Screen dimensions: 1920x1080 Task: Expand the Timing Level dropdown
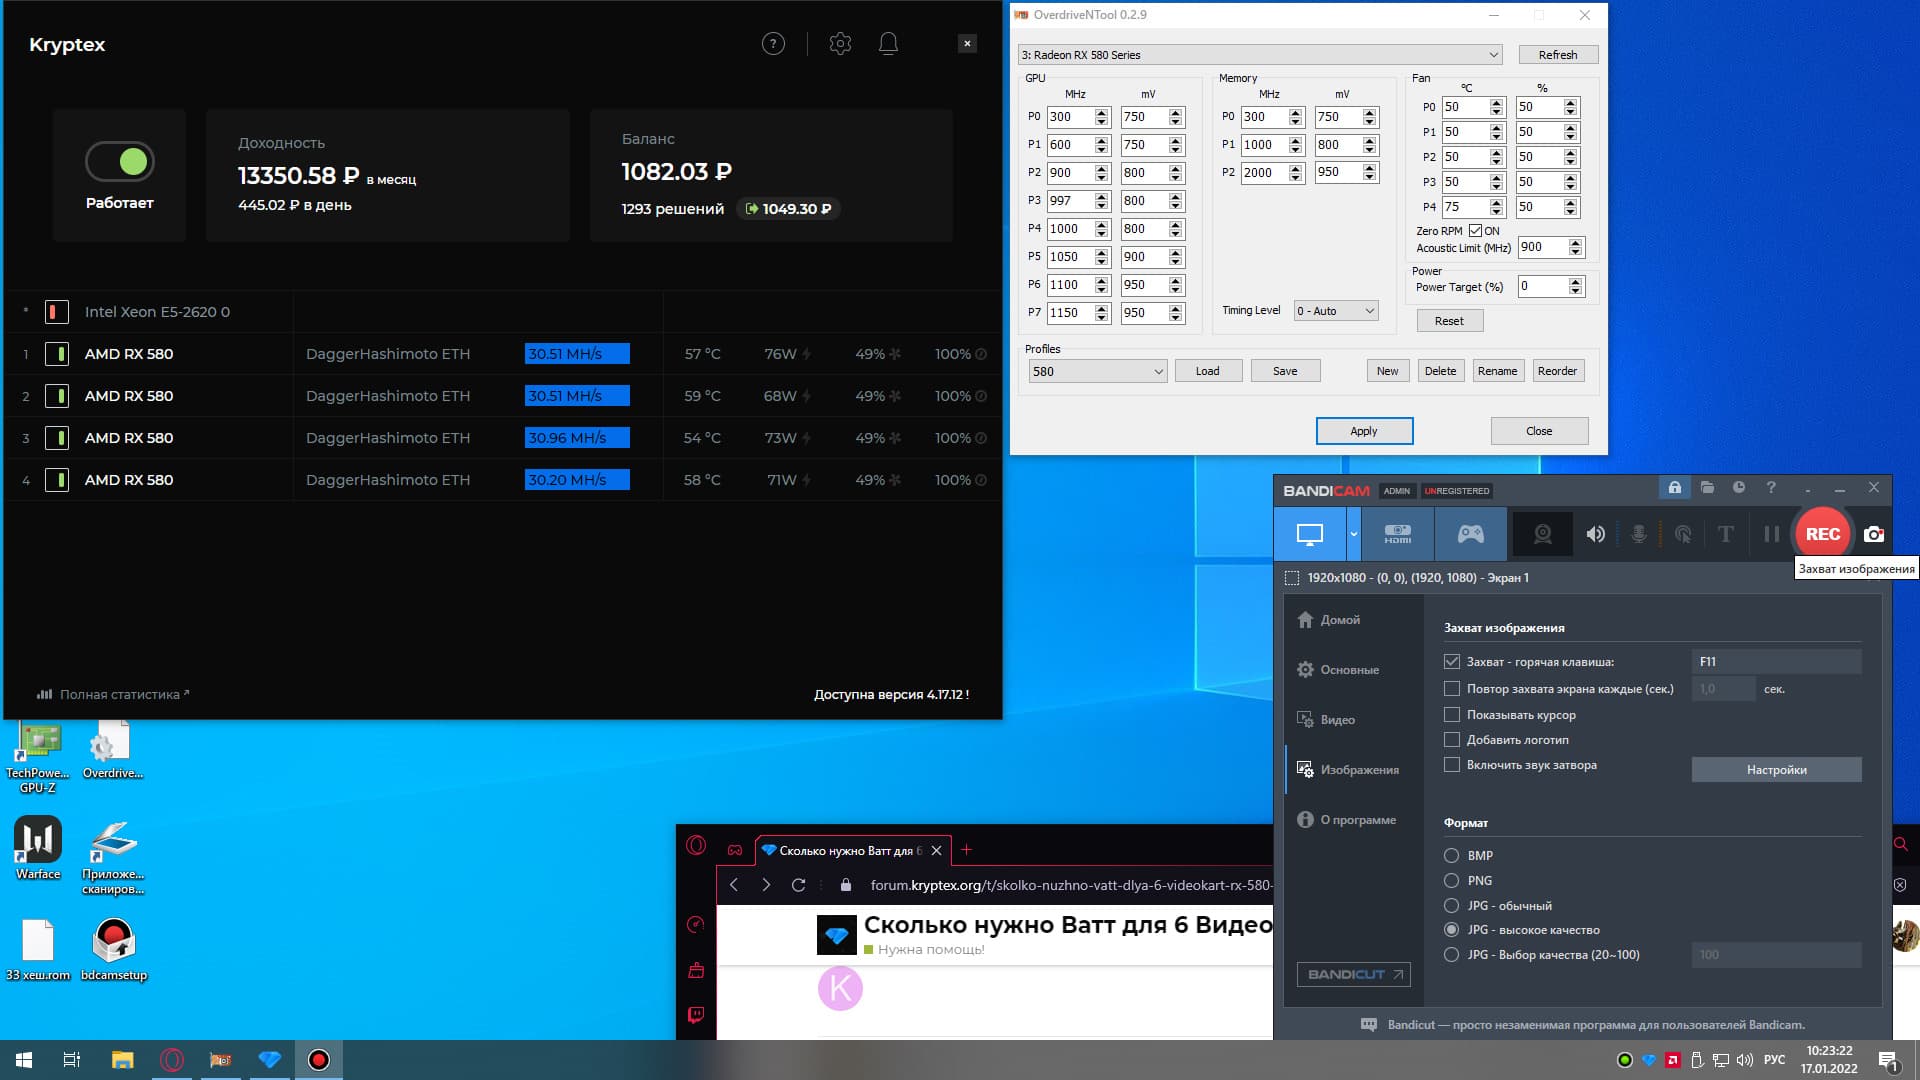pos(1336,311)
